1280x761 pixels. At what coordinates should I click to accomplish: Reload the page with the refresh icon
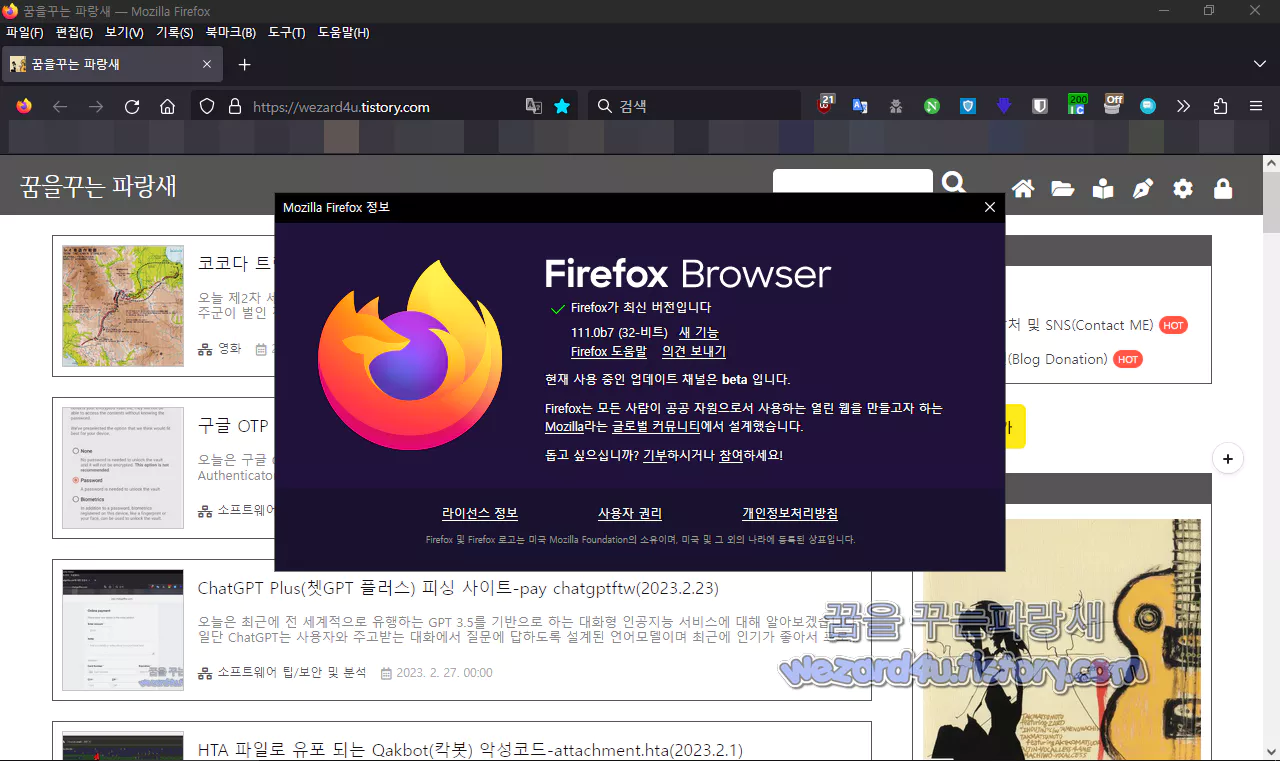(132, 106)
